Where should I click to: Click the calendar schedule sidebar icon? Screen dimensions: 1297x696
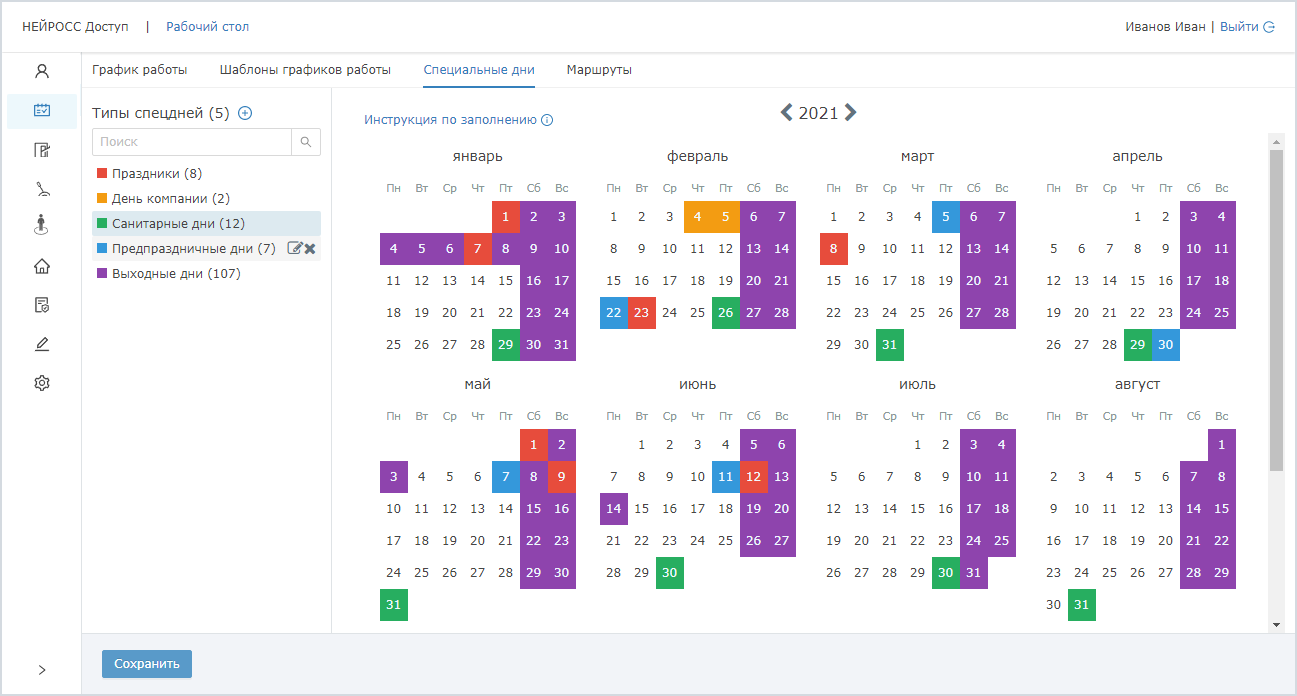click(x=41, y=111)
